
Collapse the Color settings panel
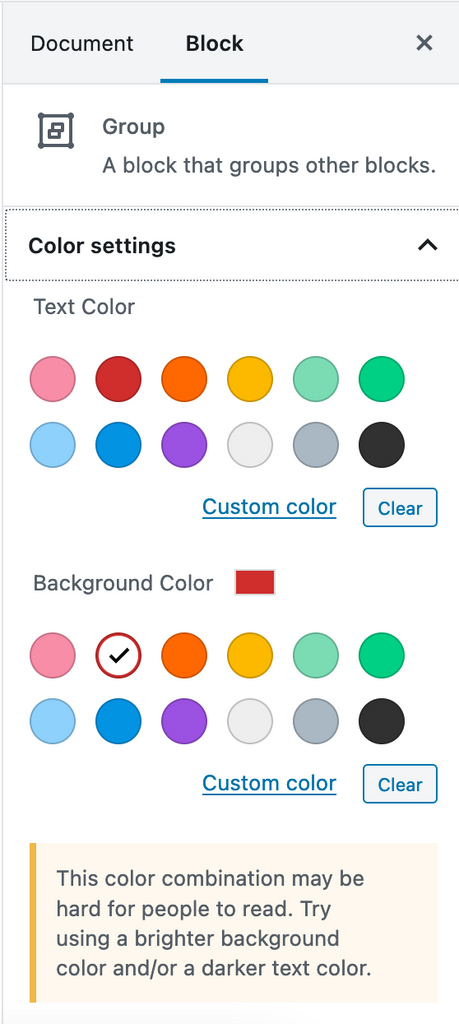tap(427, 246)
